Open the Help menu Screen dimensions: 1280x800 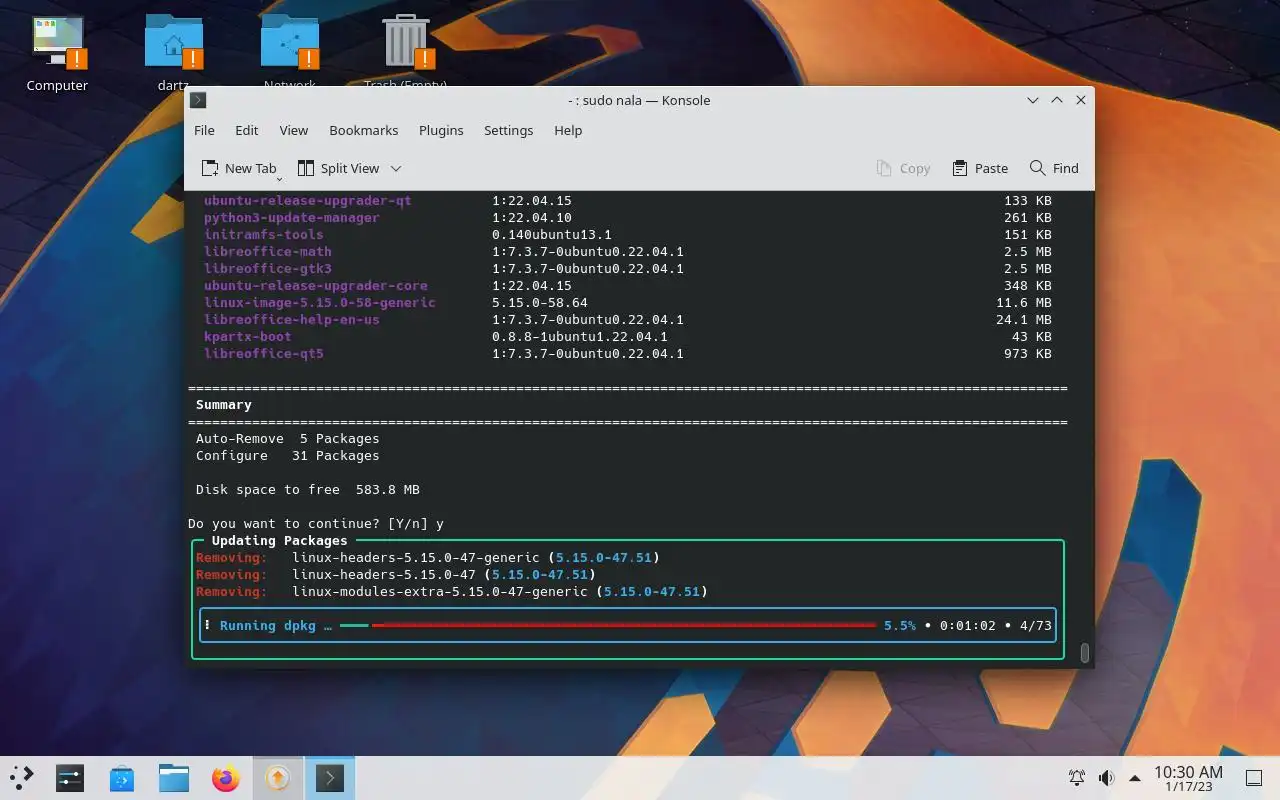click(x=568, y=130)
